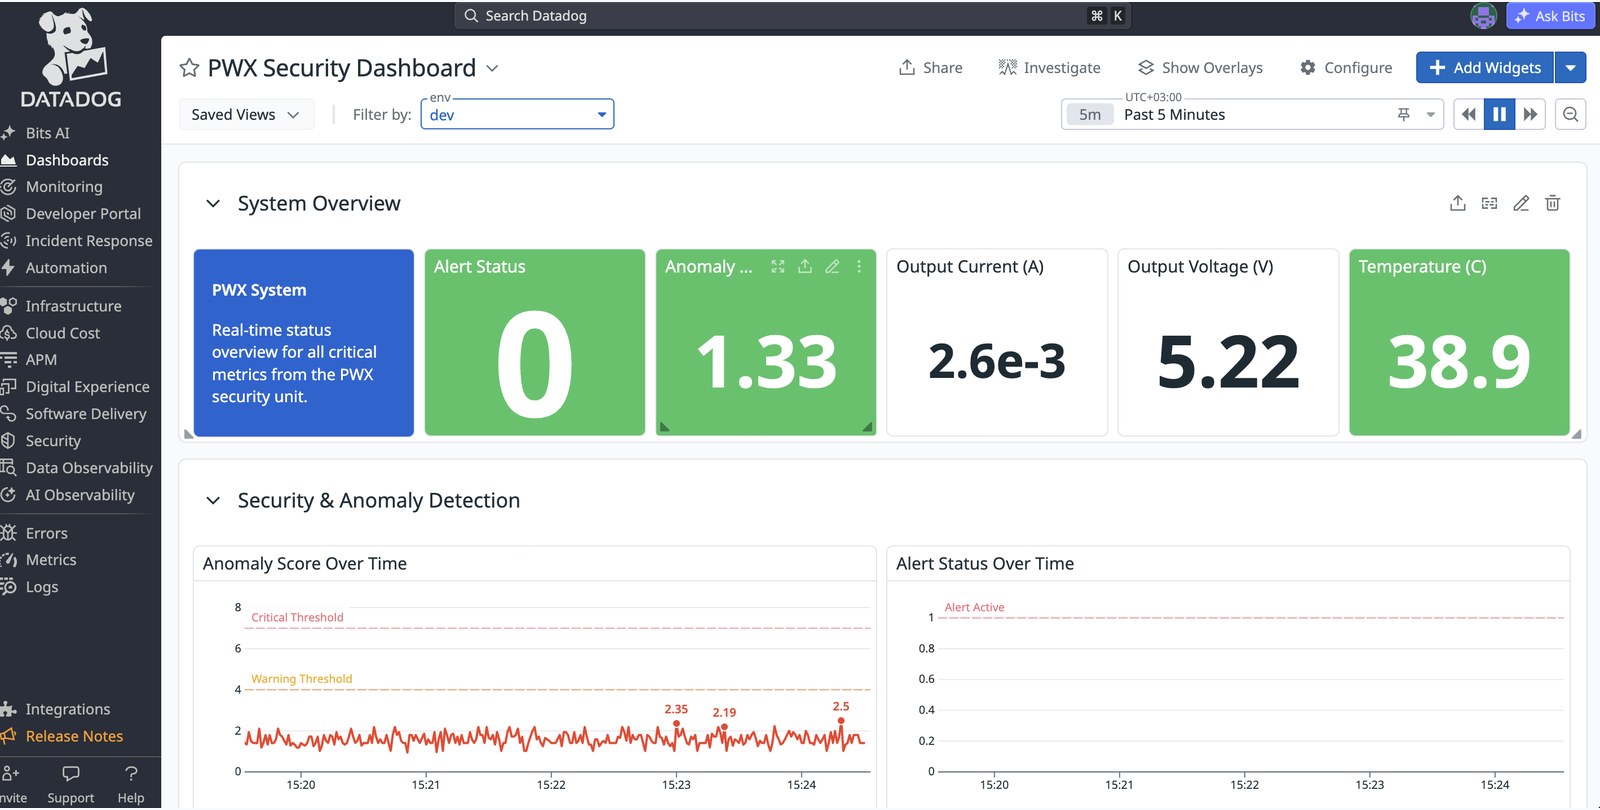Focus the Search Datadog field
1600x810 pixels.
pos(793,16)
